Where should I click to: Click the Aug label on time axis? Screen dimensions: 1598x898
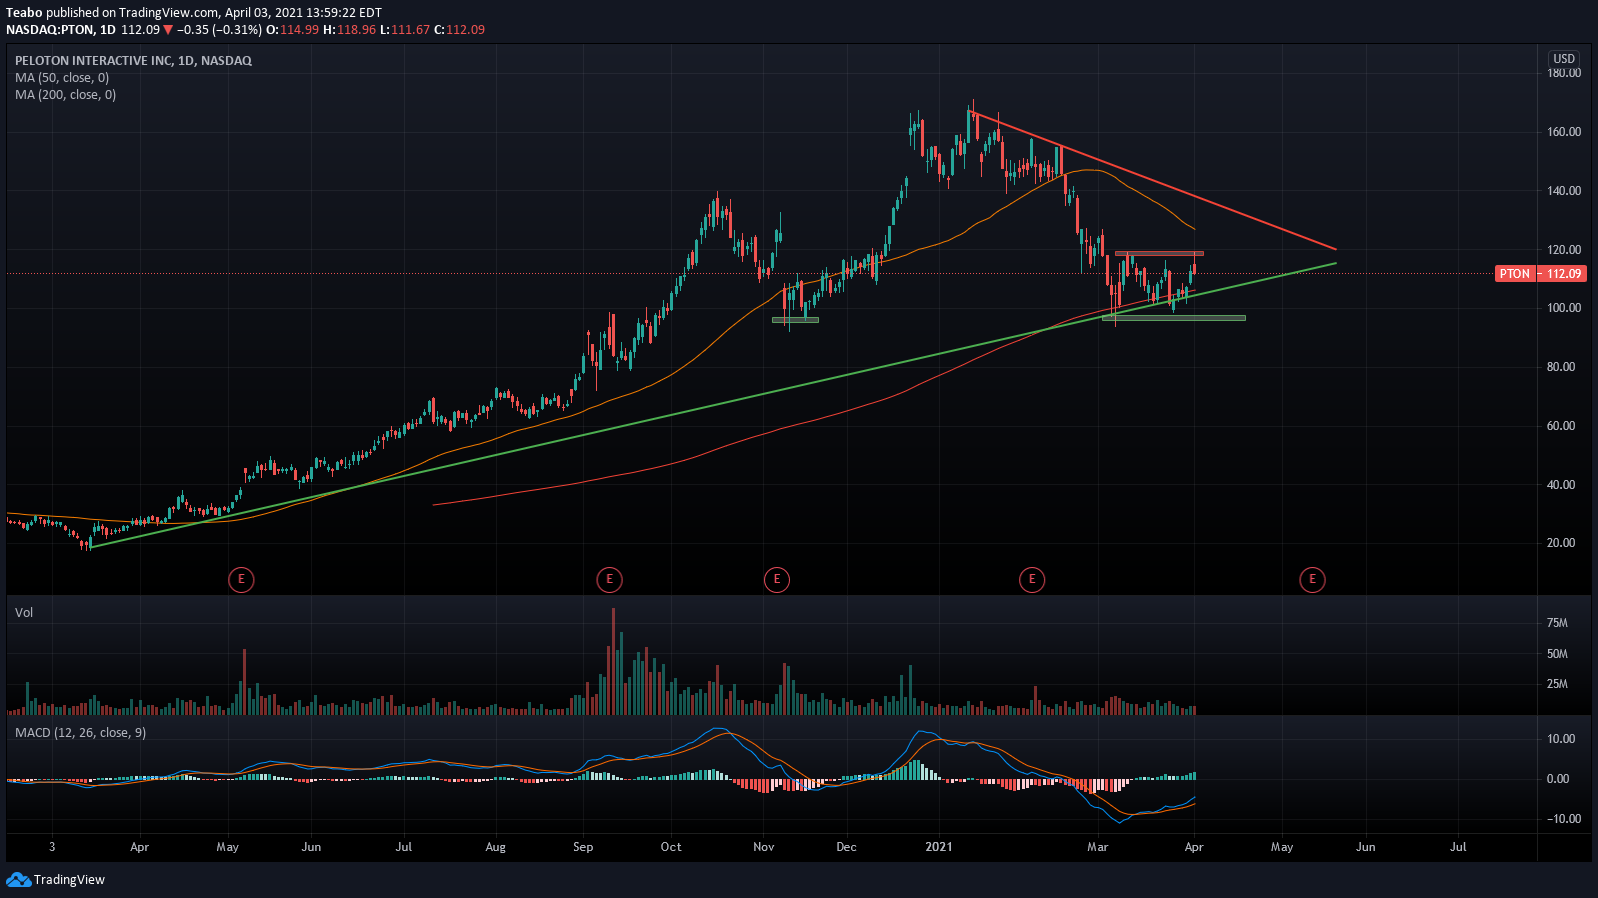(495, 847)
